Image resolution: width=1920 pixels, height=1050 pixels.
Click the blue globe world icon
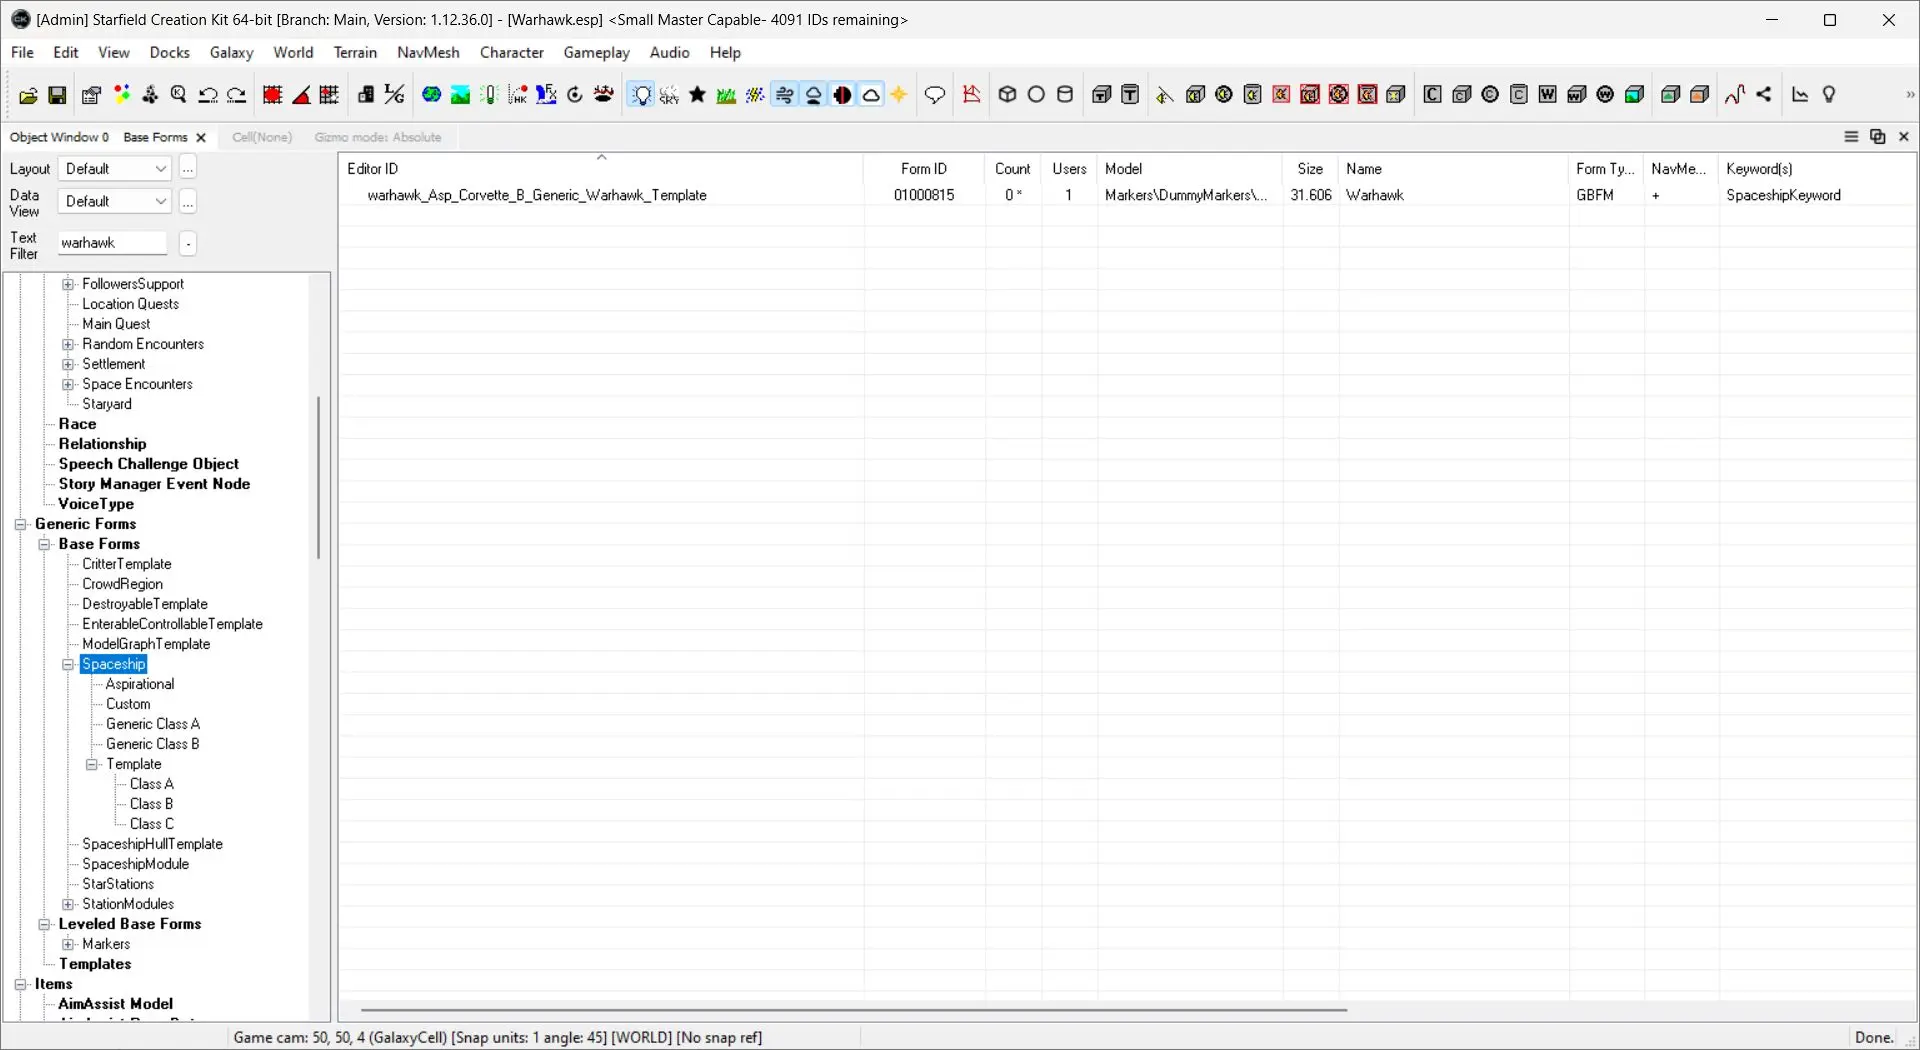(x=431, y=95)
